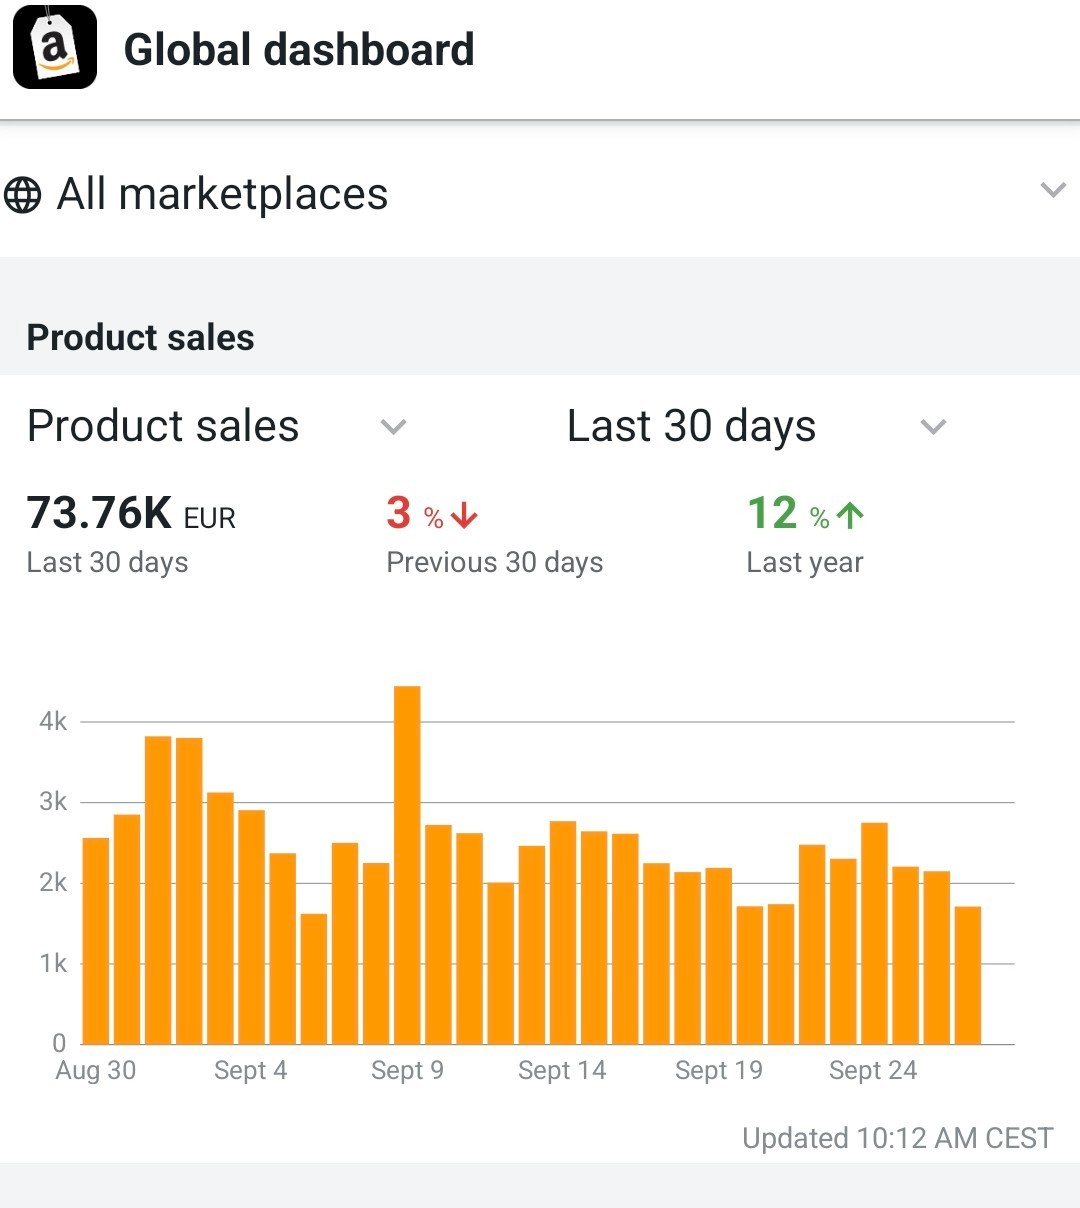Click the Last 30 days label under 73.76K
The height and width of the screenshot is (1208, 1080).
(107, 562)
